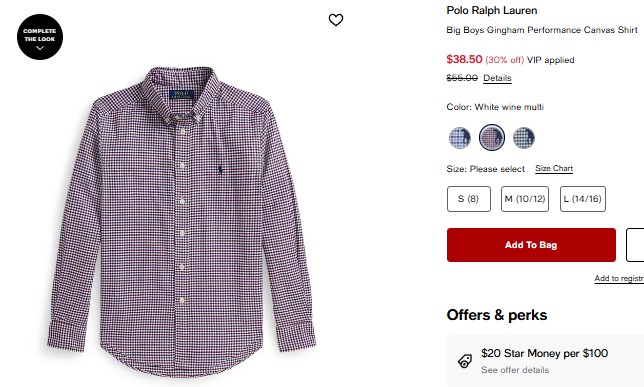View price Details link

click(497, 78)
